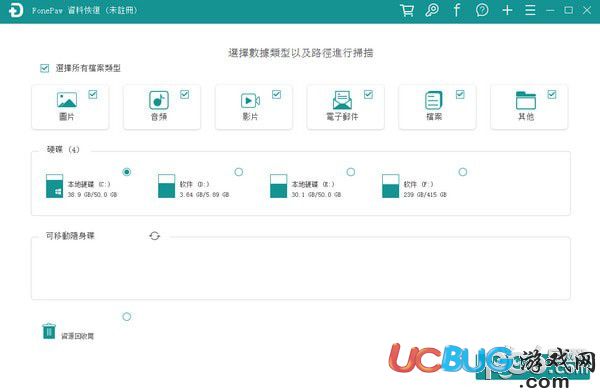Select the recycle bin radio button
The width and height of the screenshot is (600, 392).
coord(127,317)
